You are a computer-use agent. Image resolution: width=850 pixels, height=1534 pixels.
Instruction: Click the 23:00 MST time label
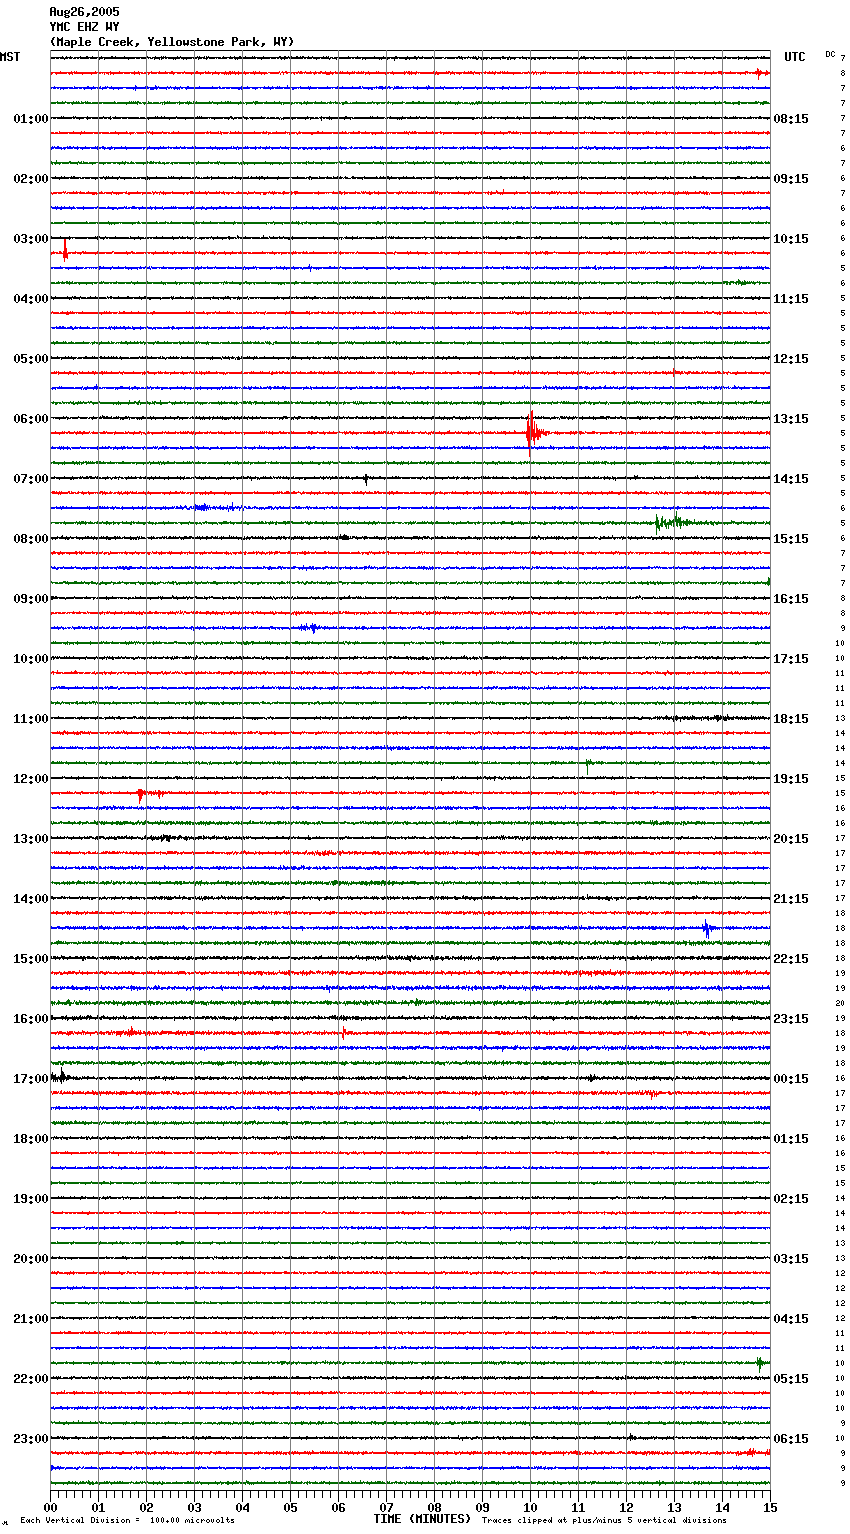coord(31,1439)
